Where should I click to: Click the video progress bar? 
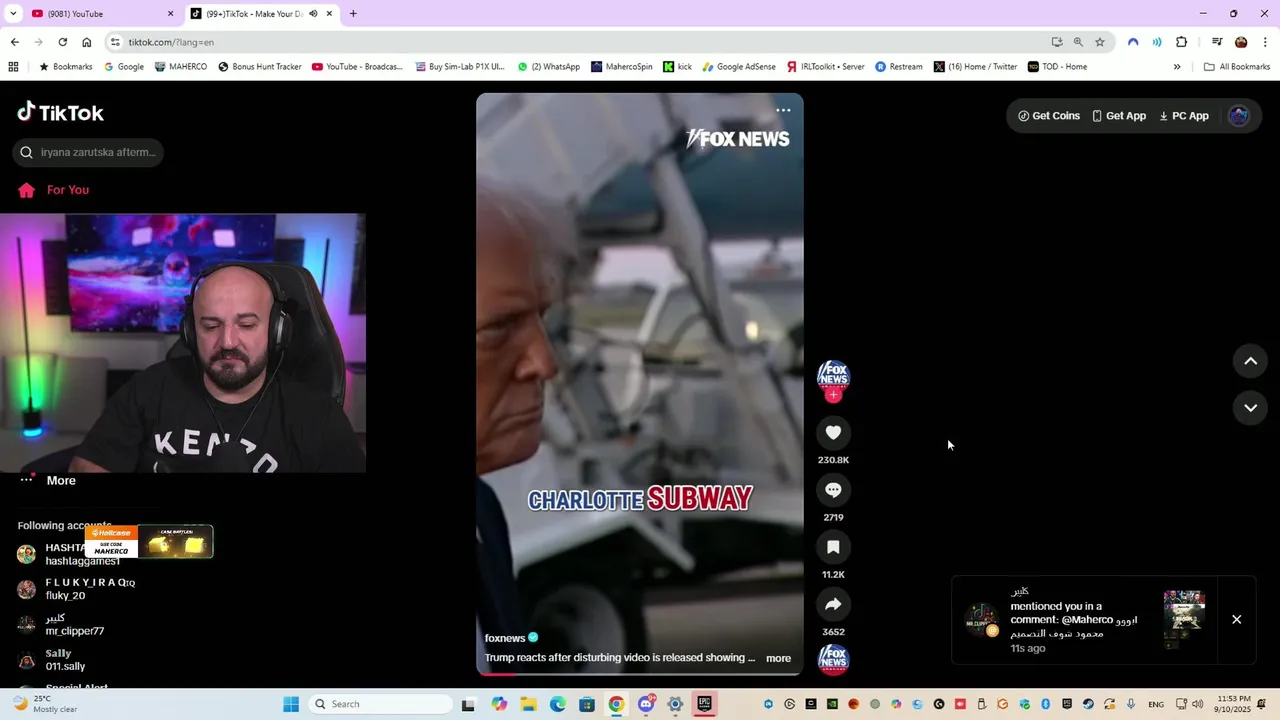point(639,673)
